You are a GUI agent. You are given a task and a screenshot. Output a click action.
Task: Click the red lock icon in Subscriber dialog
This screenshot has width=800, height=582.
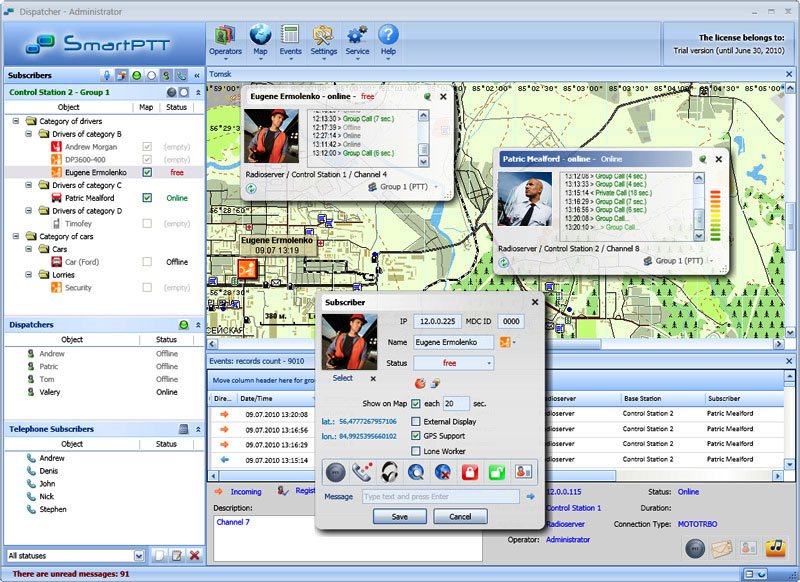tap(469, 471)
